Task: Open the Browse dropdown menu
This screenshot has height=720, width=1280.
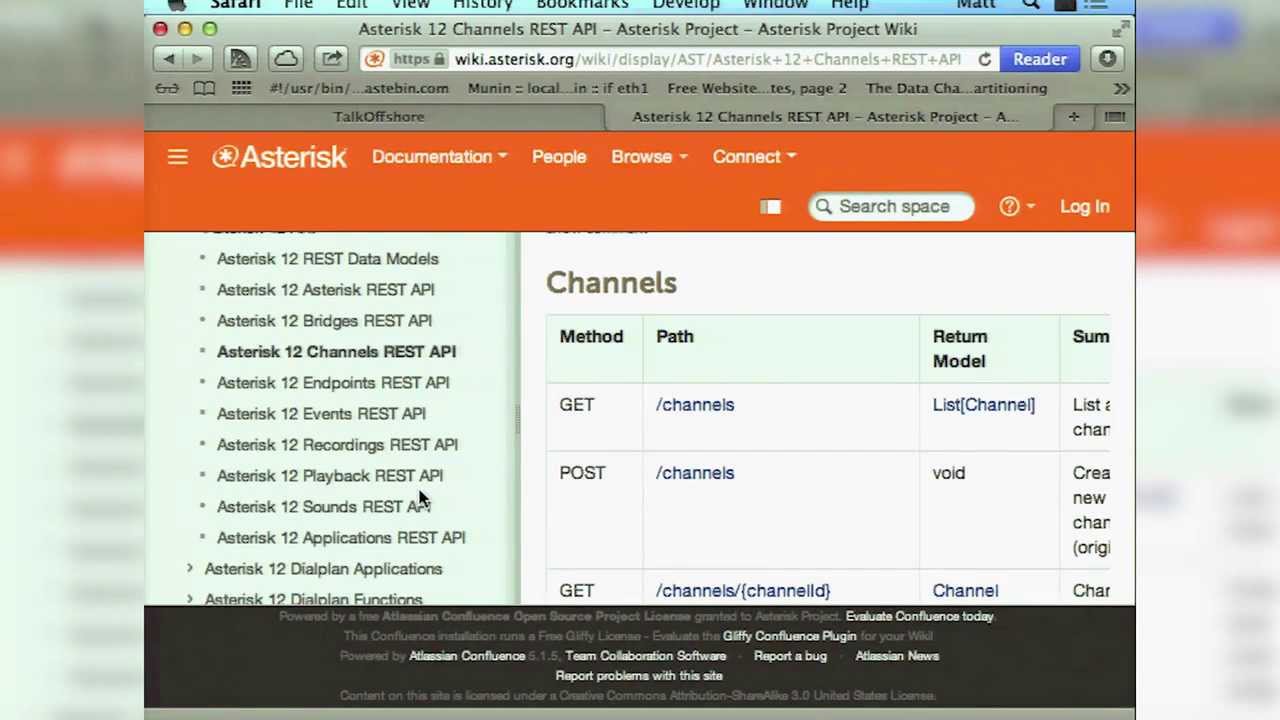Action: tap(649, 157)
